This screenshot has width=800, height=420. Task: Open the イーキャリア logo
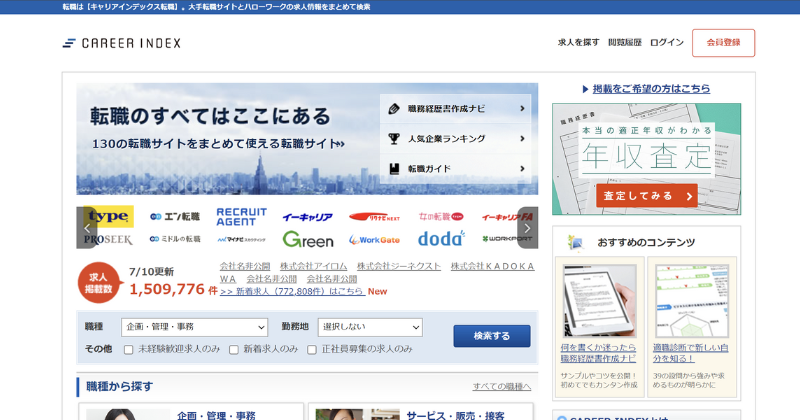coord(308,217)
